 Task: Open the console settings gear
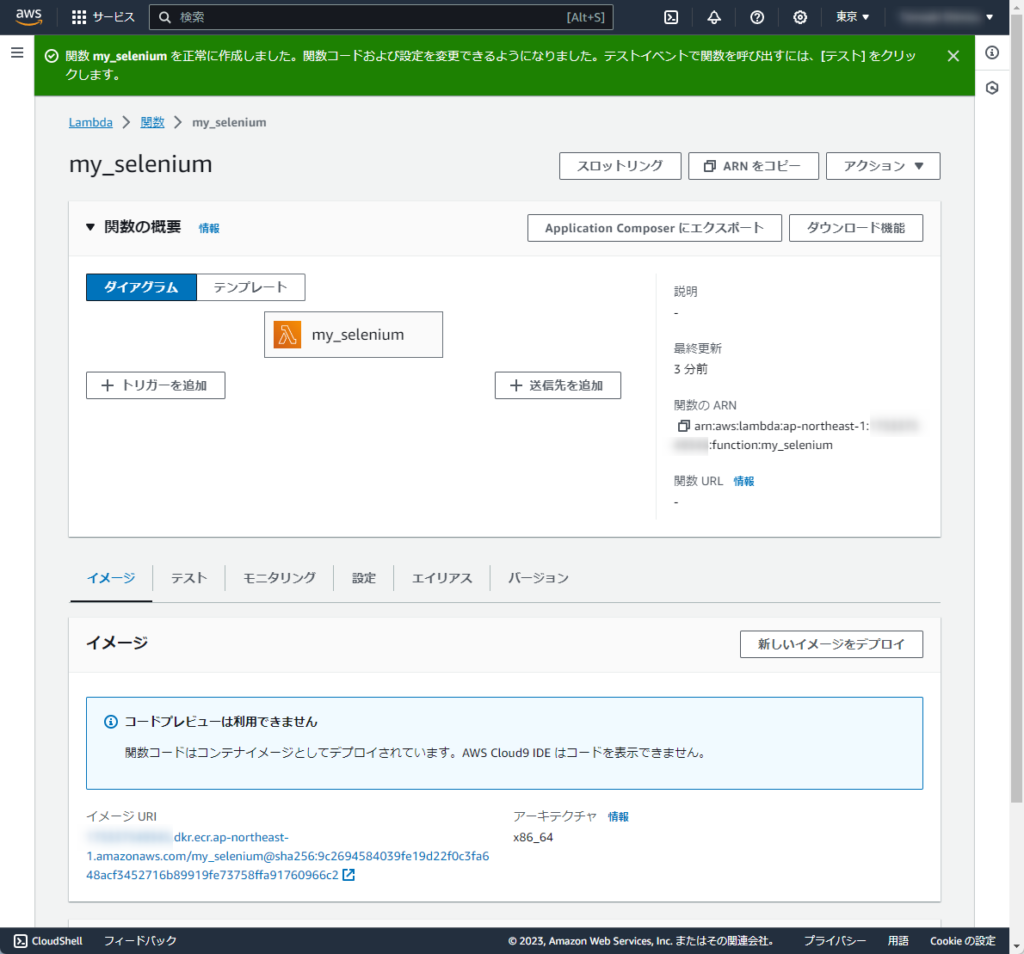pos(800,17)
